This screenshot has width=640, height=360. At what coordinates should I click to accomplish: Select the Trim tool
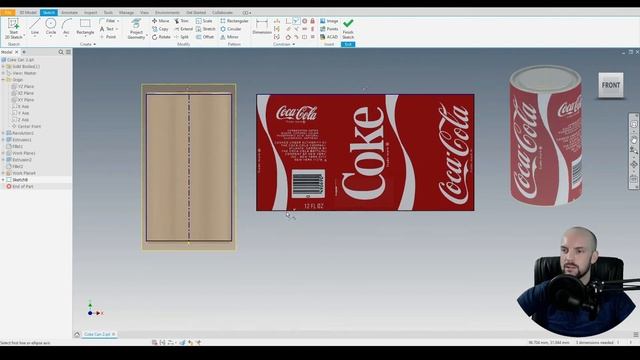click(181, 21)
